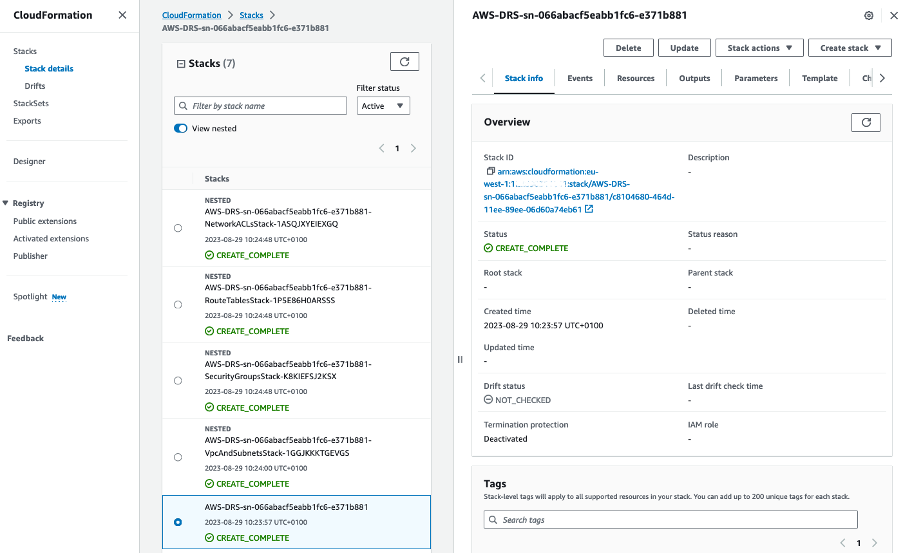Select the RouteTablesStack nested stack radio
Screen dimensions: 904x554
178,304
